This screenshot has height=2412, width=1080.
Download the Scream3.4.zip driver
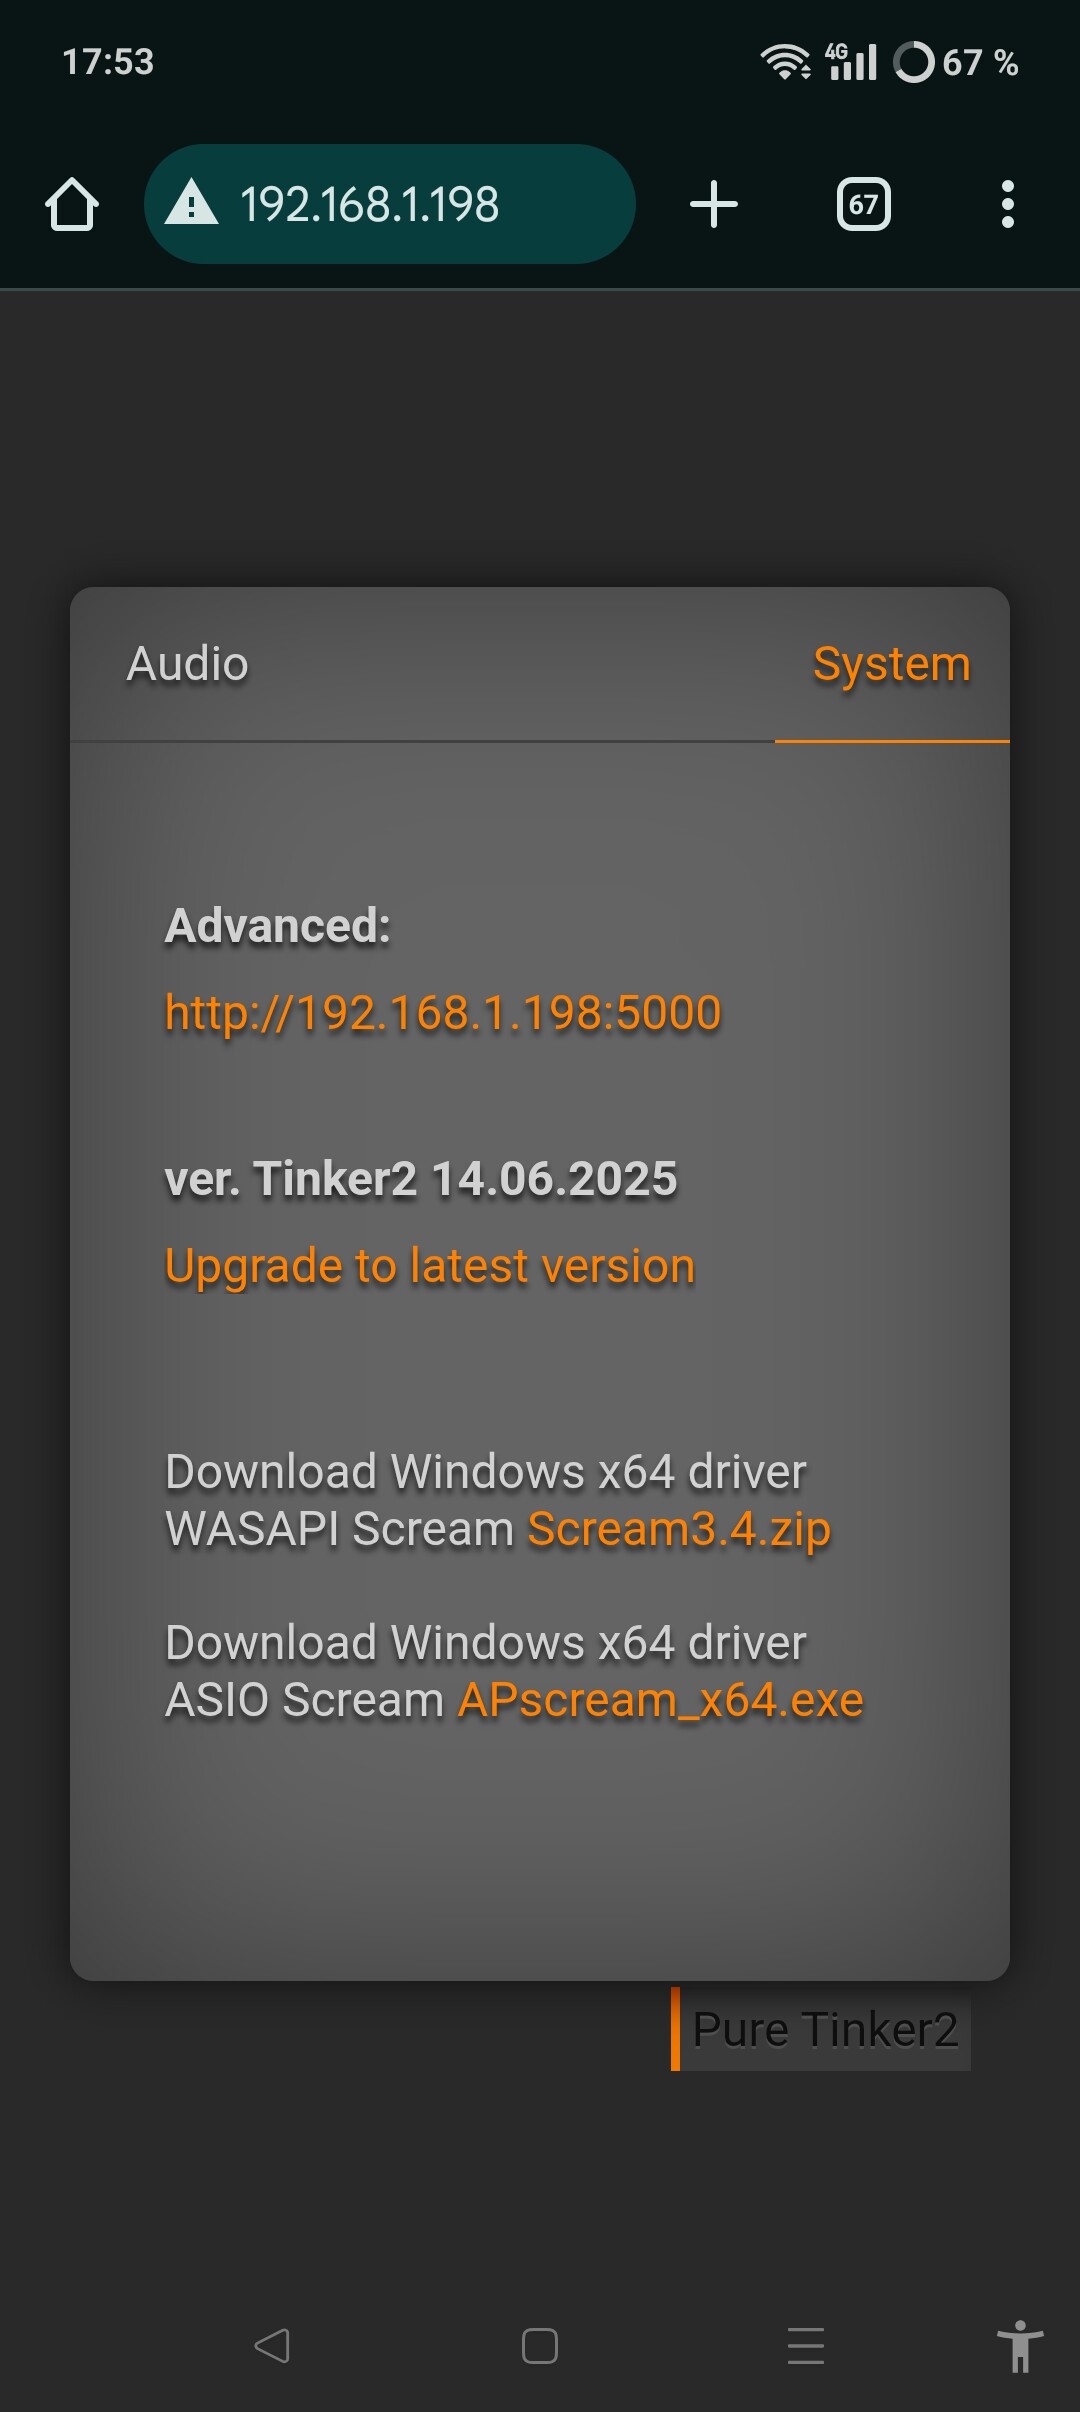679,1529
